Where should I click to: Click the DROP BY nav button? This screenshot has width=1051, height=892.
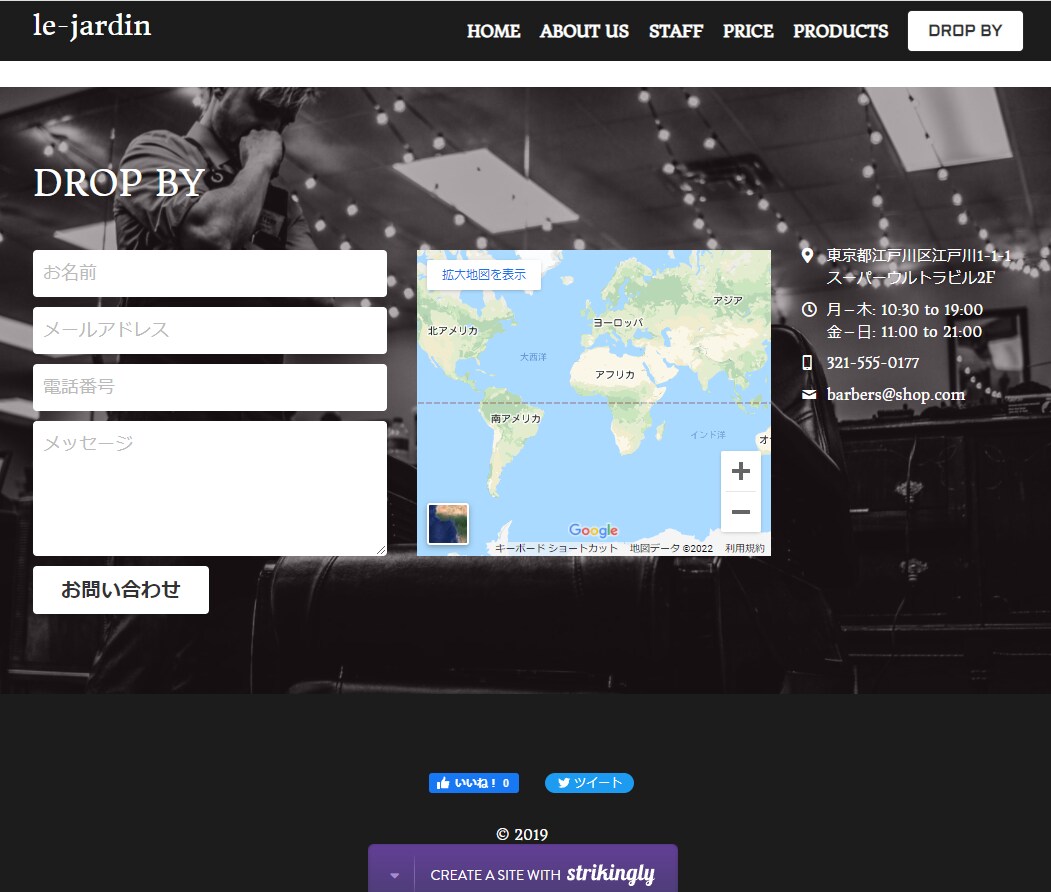click(x=965, y=31)
